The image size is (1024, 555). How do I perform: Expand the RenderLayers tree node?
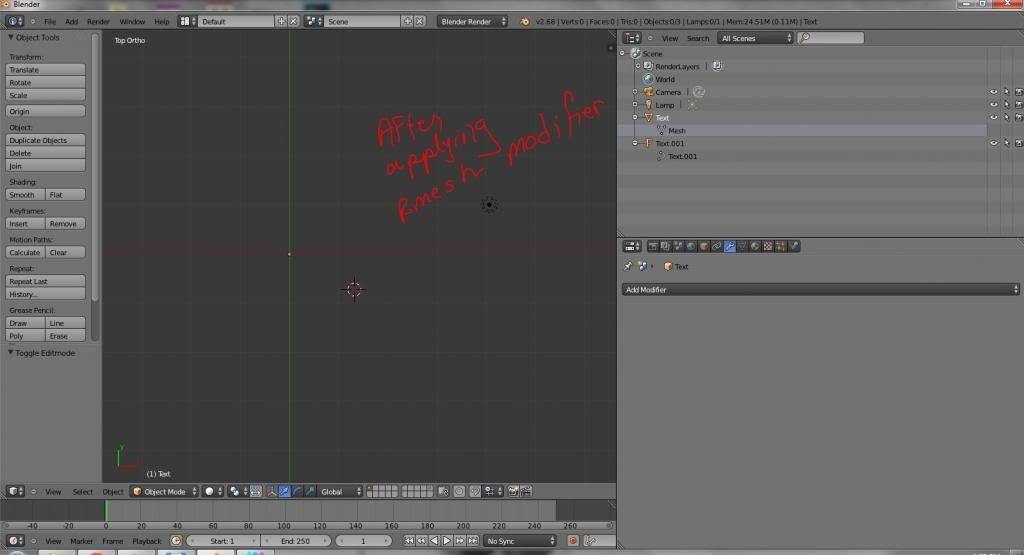click(638, 66)
